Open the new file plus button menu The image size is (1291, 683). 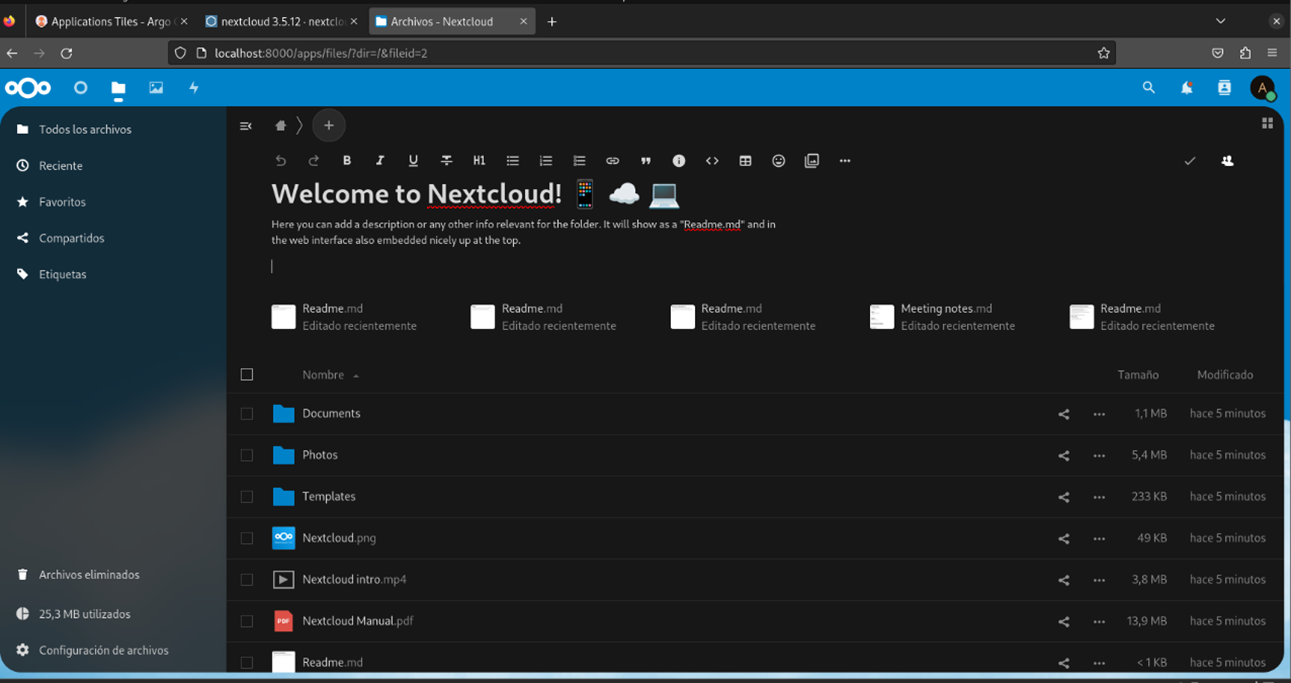[329, 126]
